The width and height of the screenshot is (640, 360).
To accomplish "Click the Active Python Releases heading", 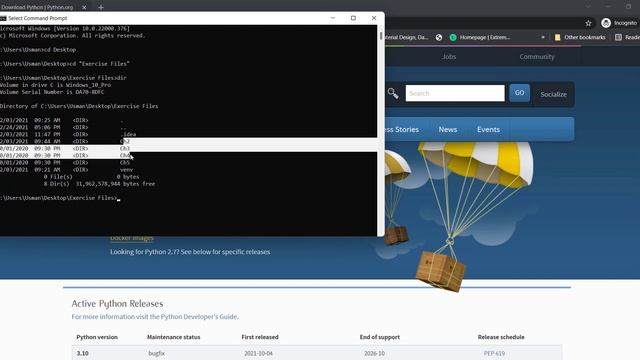I will pyautogui.click(x=117, y=304).
